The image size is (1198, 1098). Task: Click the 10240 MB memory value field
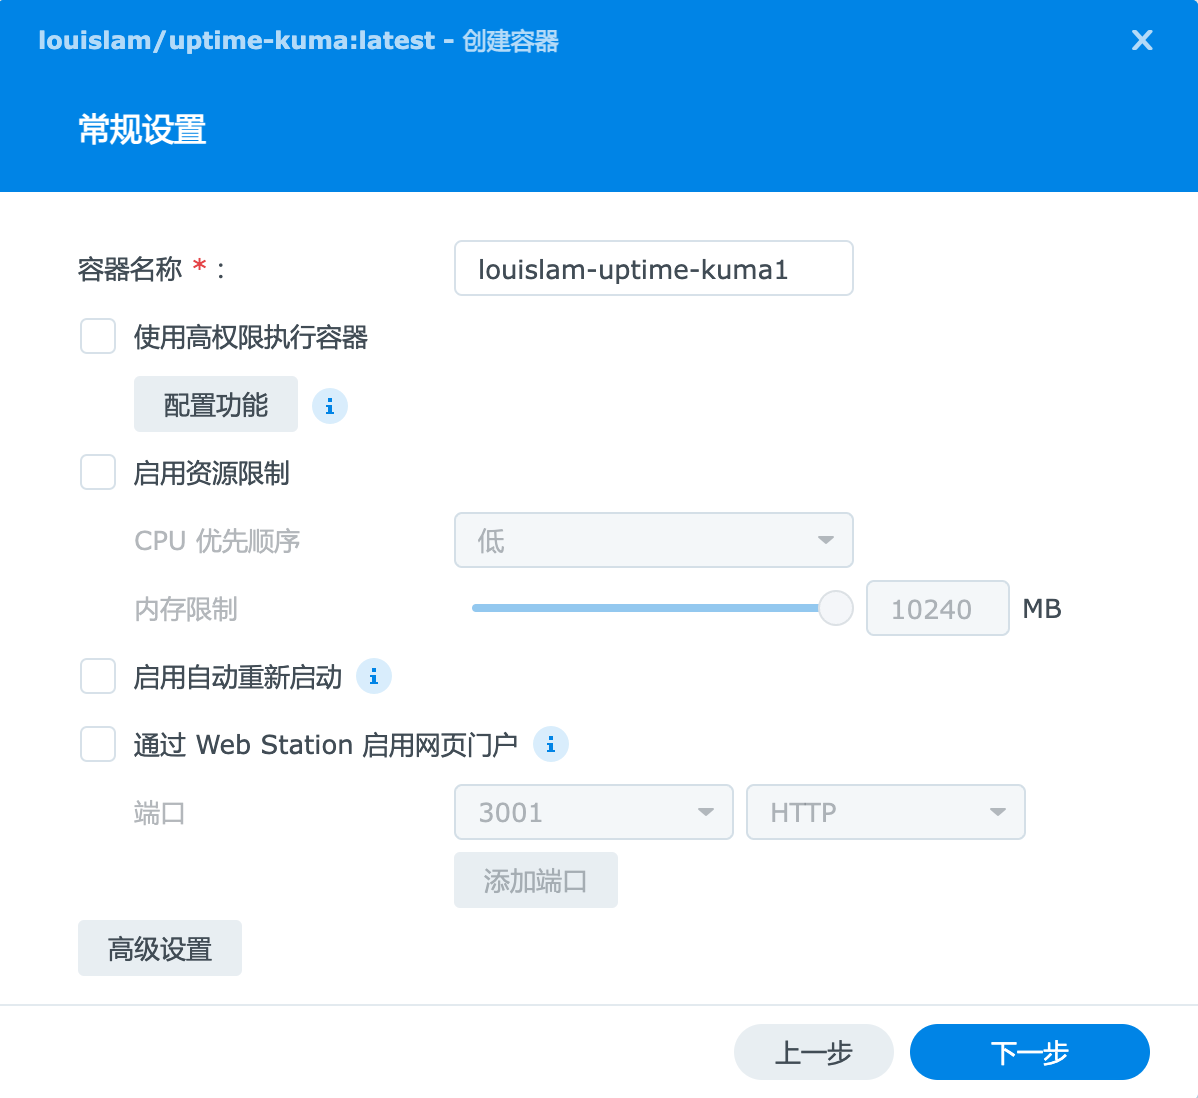tap(937, 608)
